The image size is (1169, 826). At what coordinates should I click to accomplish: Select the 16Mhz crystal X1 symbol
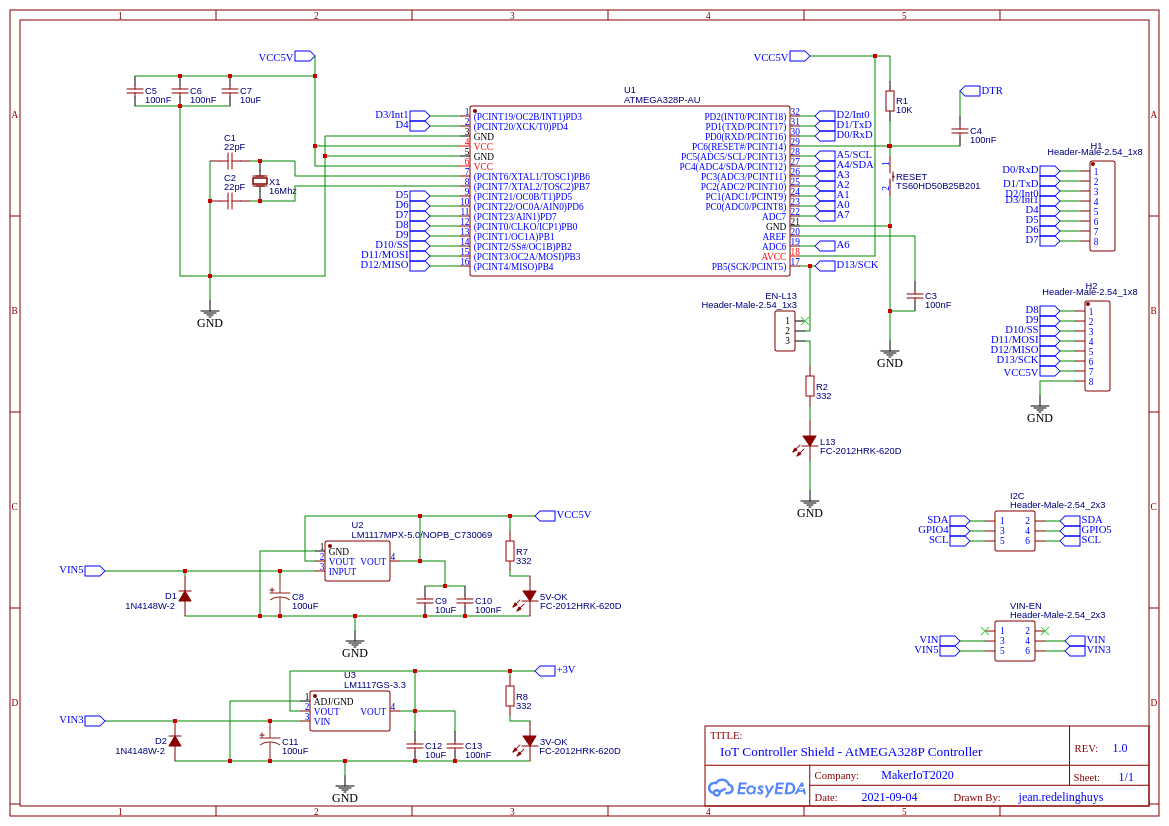259,181
